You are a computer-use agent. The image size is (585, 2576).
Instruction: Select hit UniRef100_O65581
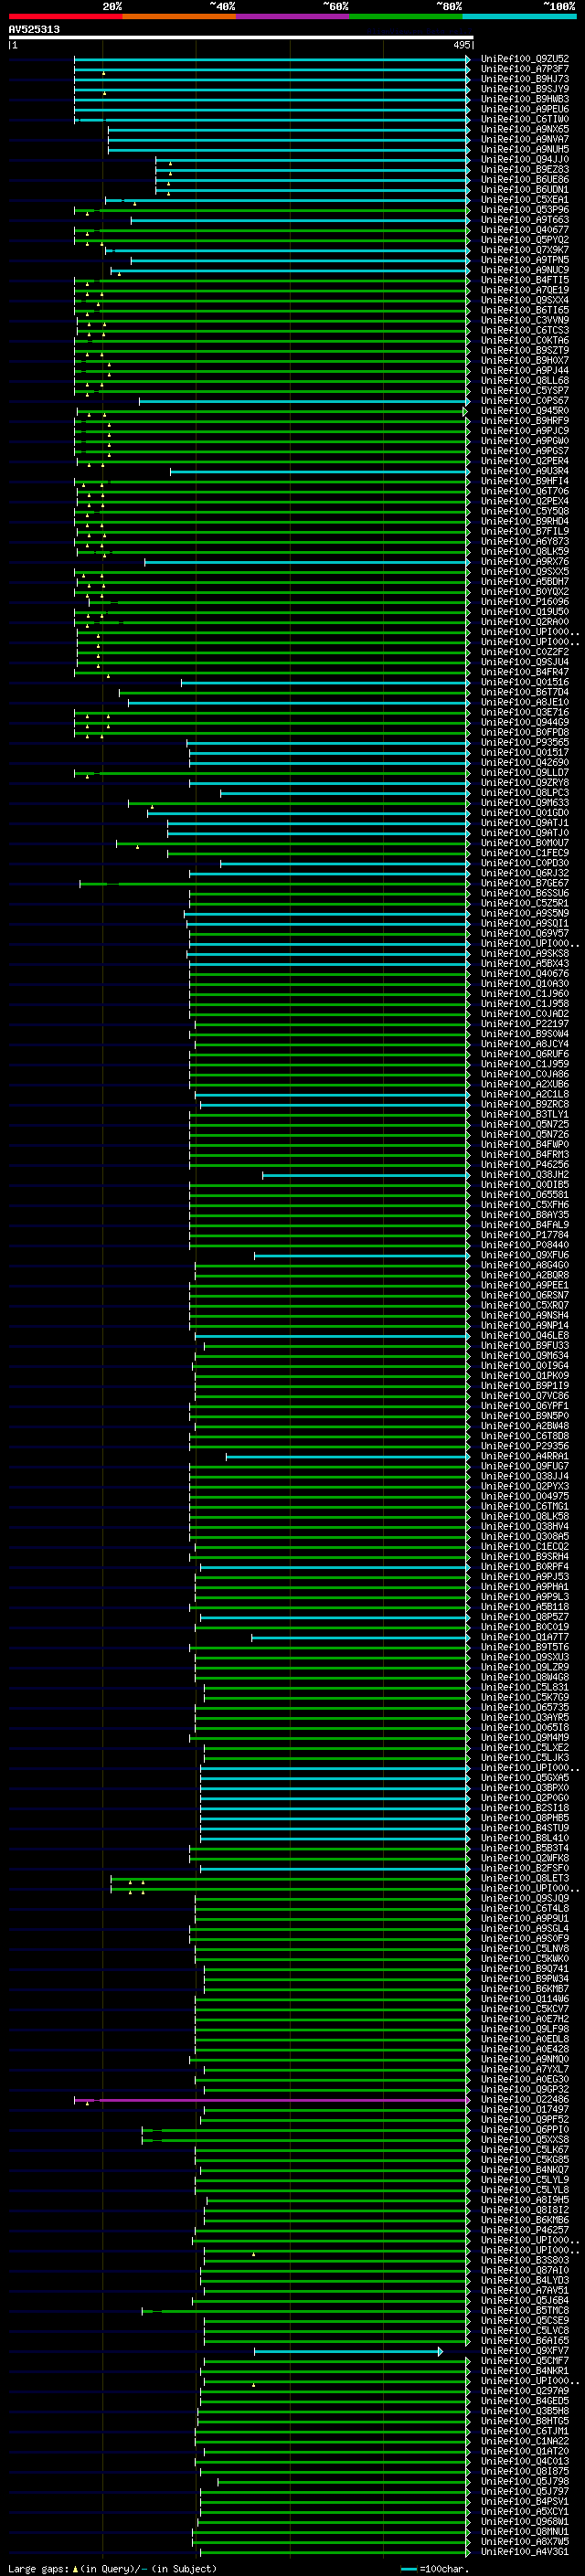[525, 1195]
